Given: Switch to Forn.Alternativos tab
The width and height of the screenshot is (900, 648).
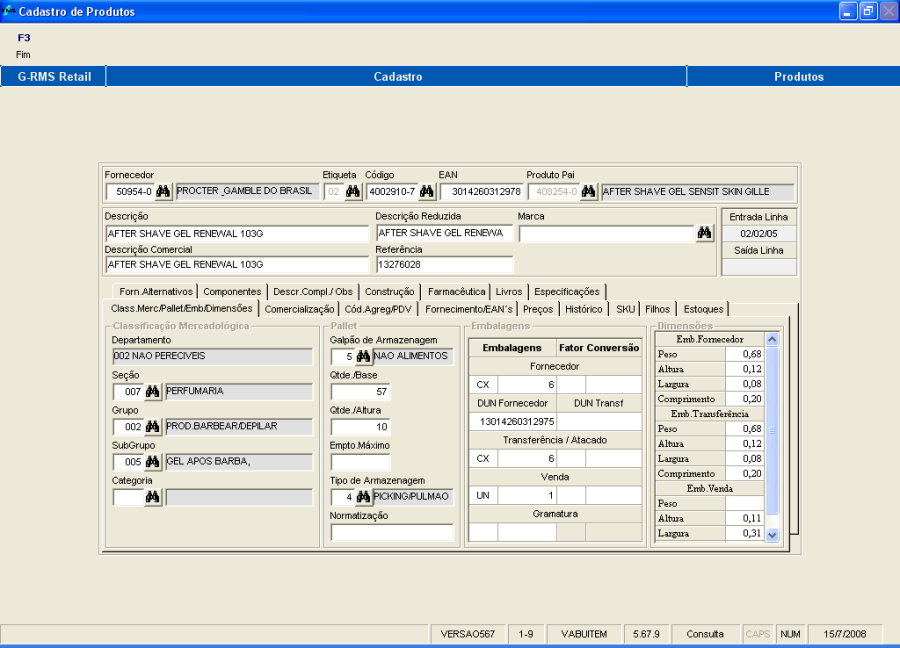Looking at the screenshot, I should coord(156,292).
